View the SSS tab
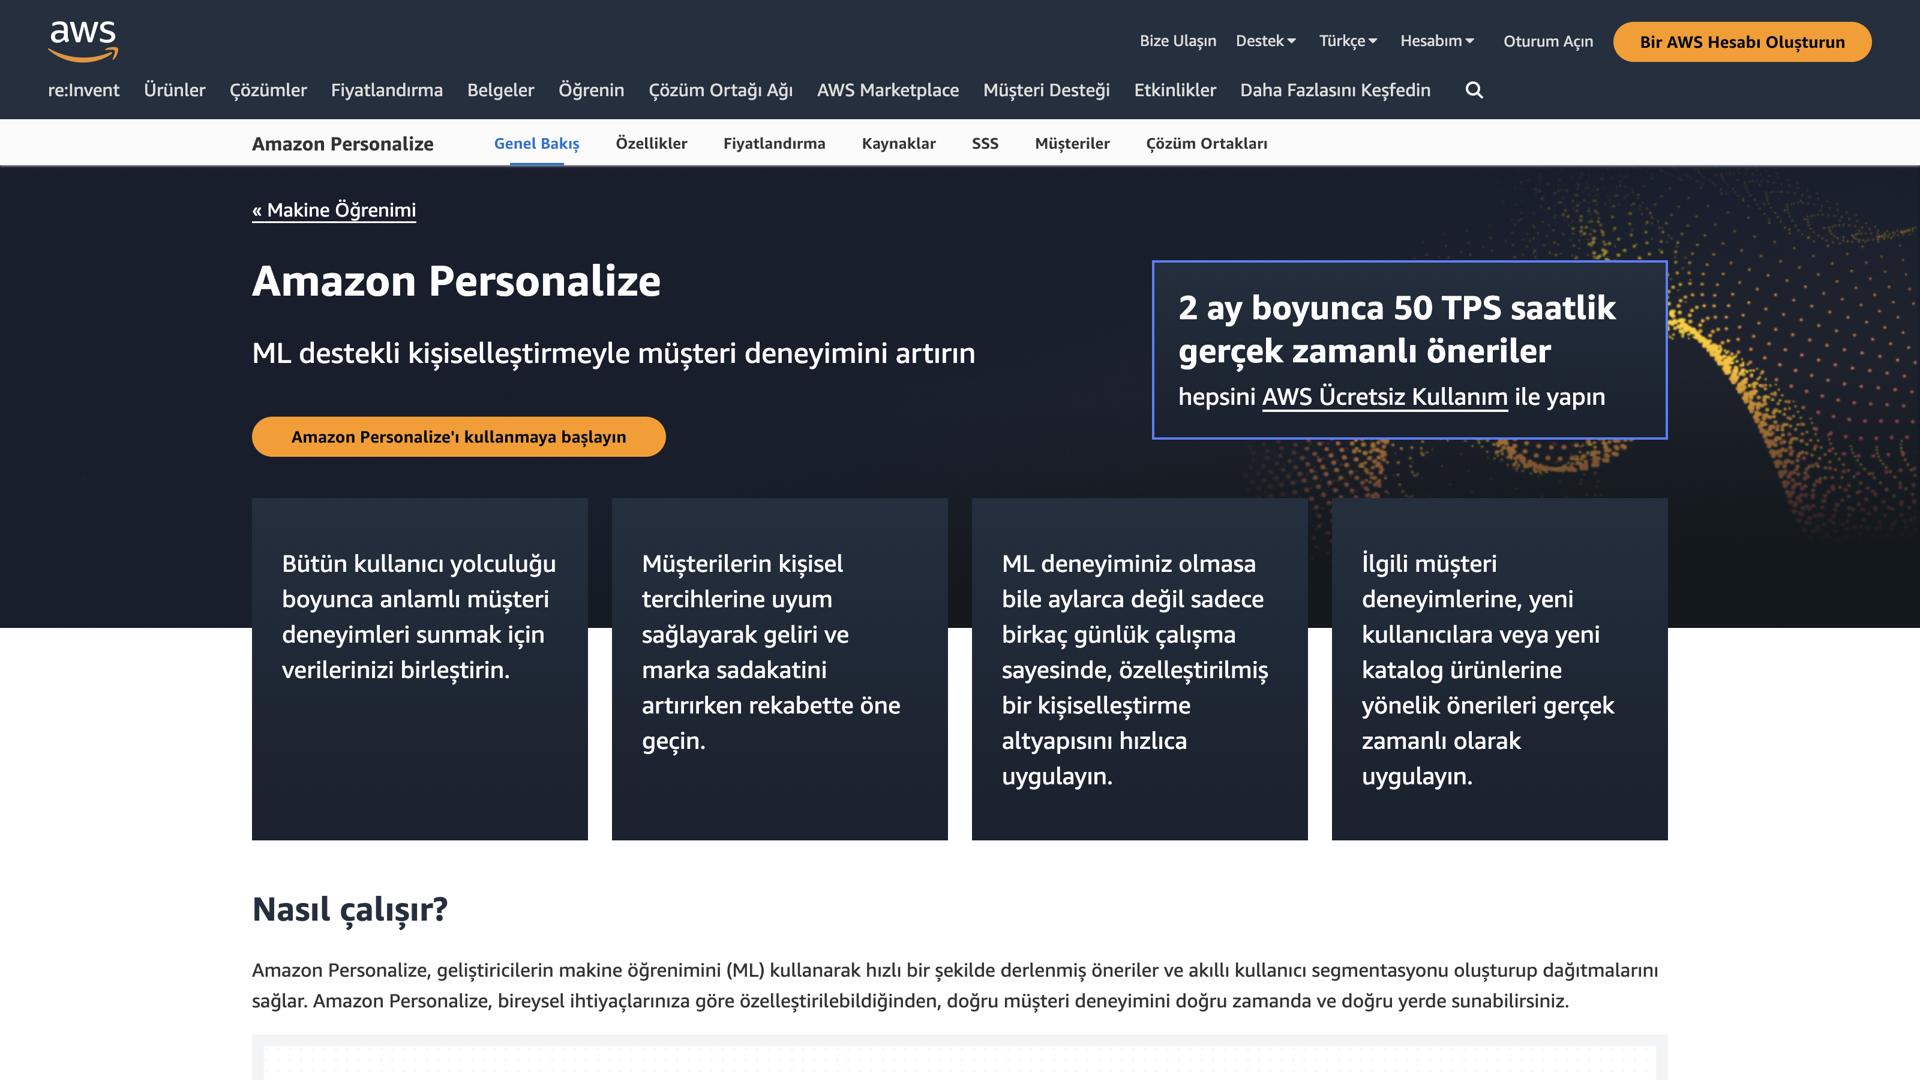The height and width of the screenshot is (1080, 1920). pos(985,143)
